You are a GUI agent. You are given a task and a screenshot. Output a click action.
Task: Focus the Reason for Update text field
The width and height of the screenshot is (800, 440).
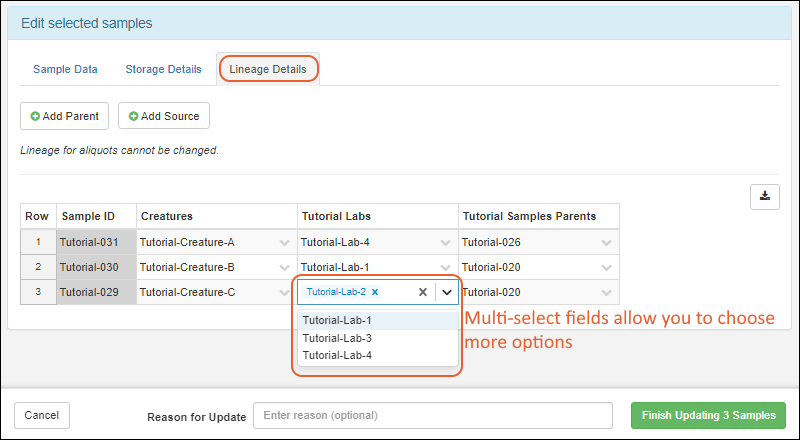pyautogui.click(x=432, y=416)
